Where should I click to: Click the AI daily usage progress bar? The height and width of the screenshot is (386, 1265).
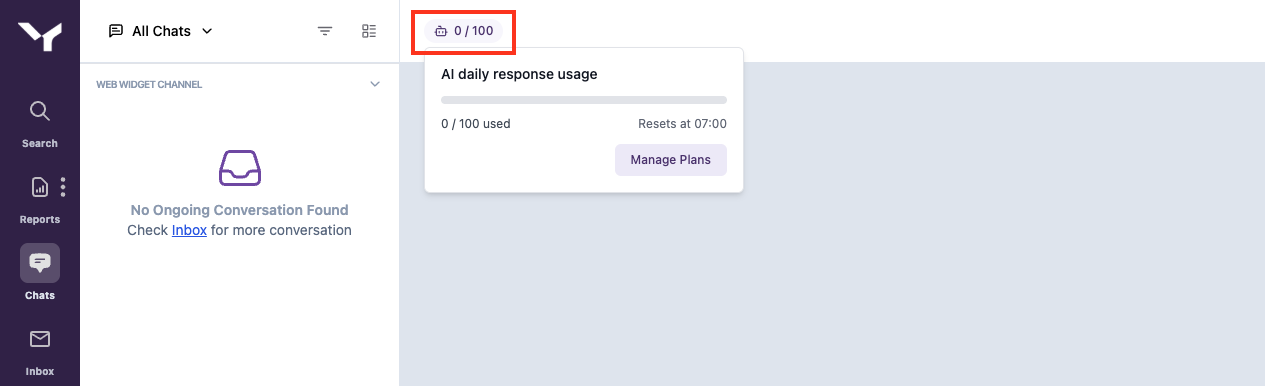click(584, 100)
